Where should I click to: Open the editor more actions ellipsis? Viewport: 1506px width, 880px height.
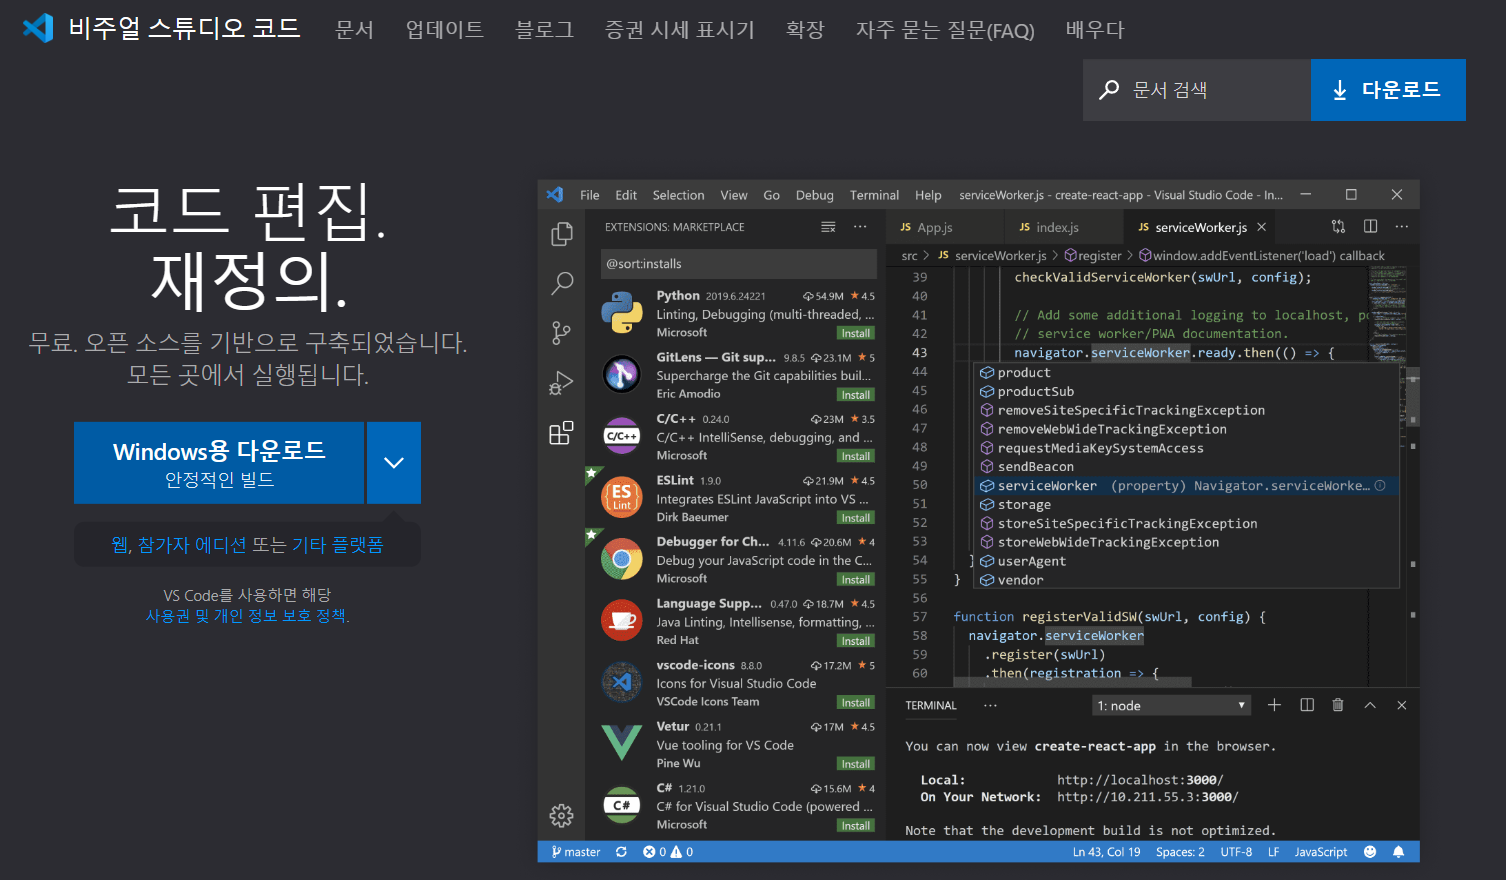tap(1402, 227)
